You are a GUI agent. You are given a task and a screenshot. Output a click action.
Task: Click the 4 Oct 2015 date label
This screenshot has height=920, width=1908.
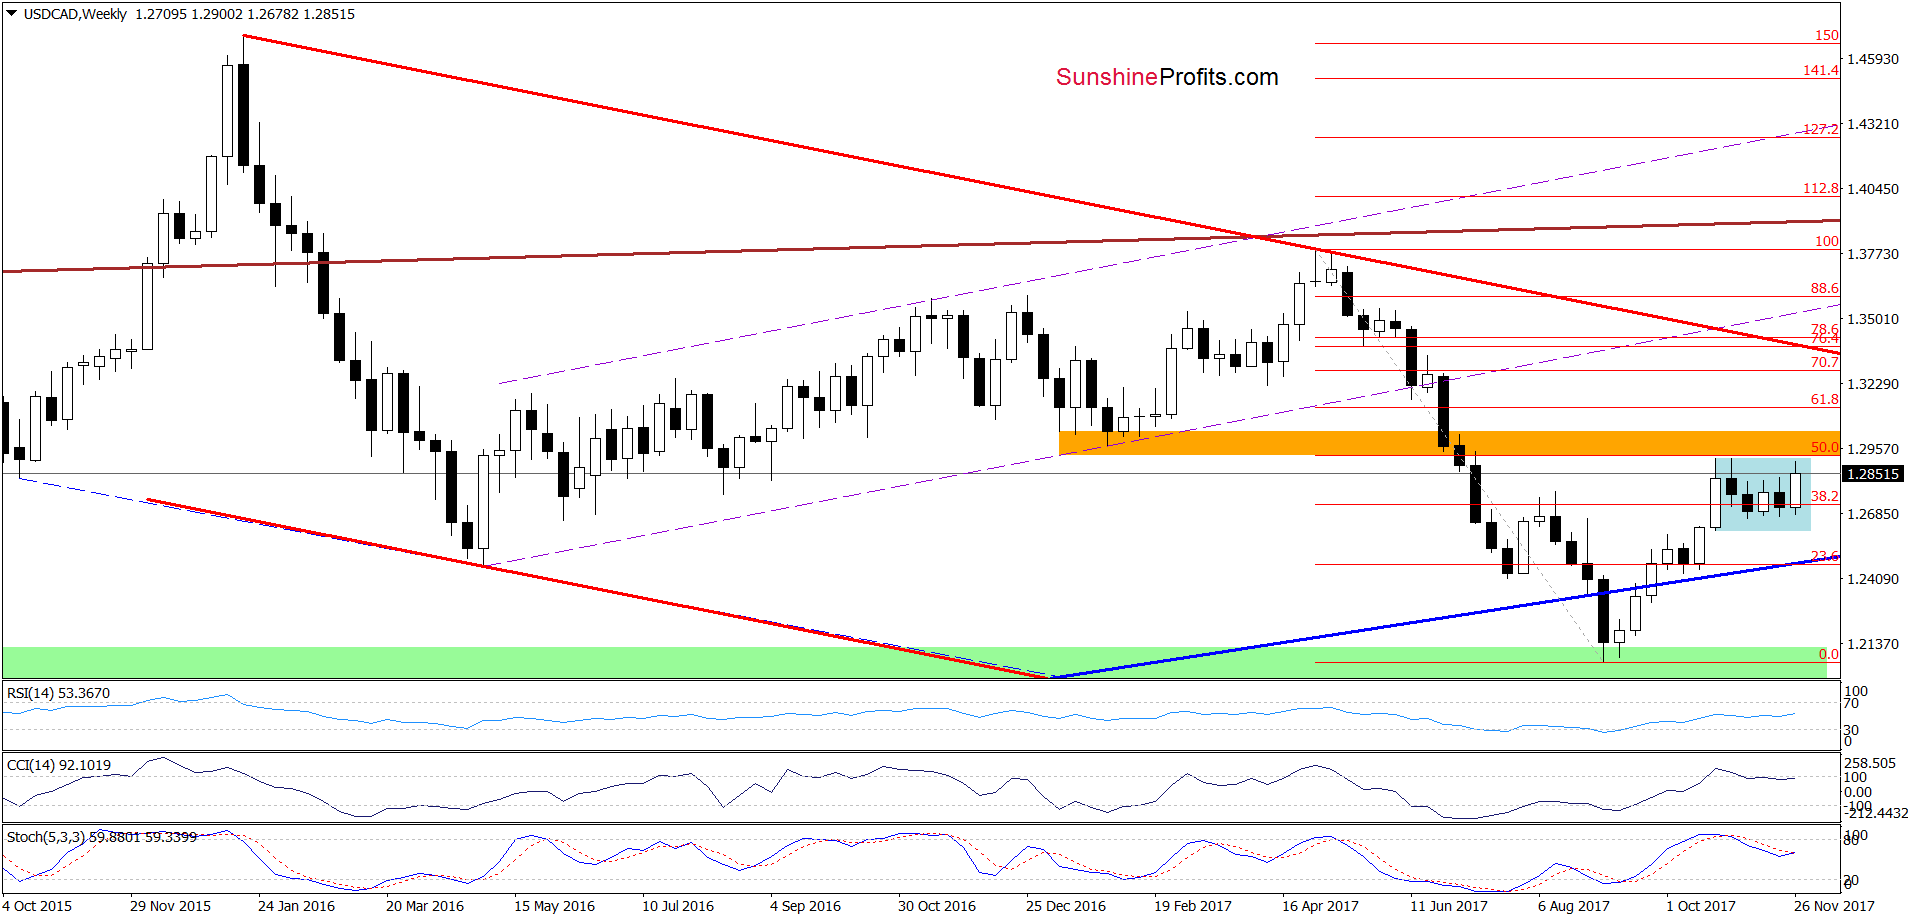(38, 906)
